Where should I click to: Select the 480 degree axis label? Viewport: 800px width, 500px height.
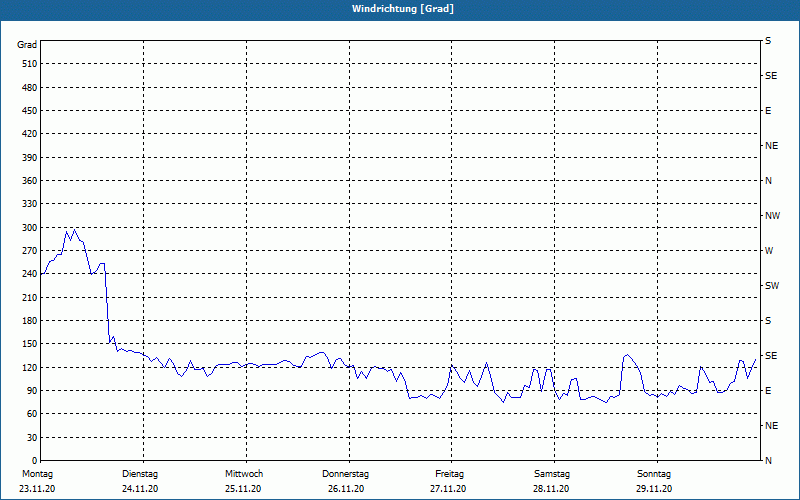30,87
